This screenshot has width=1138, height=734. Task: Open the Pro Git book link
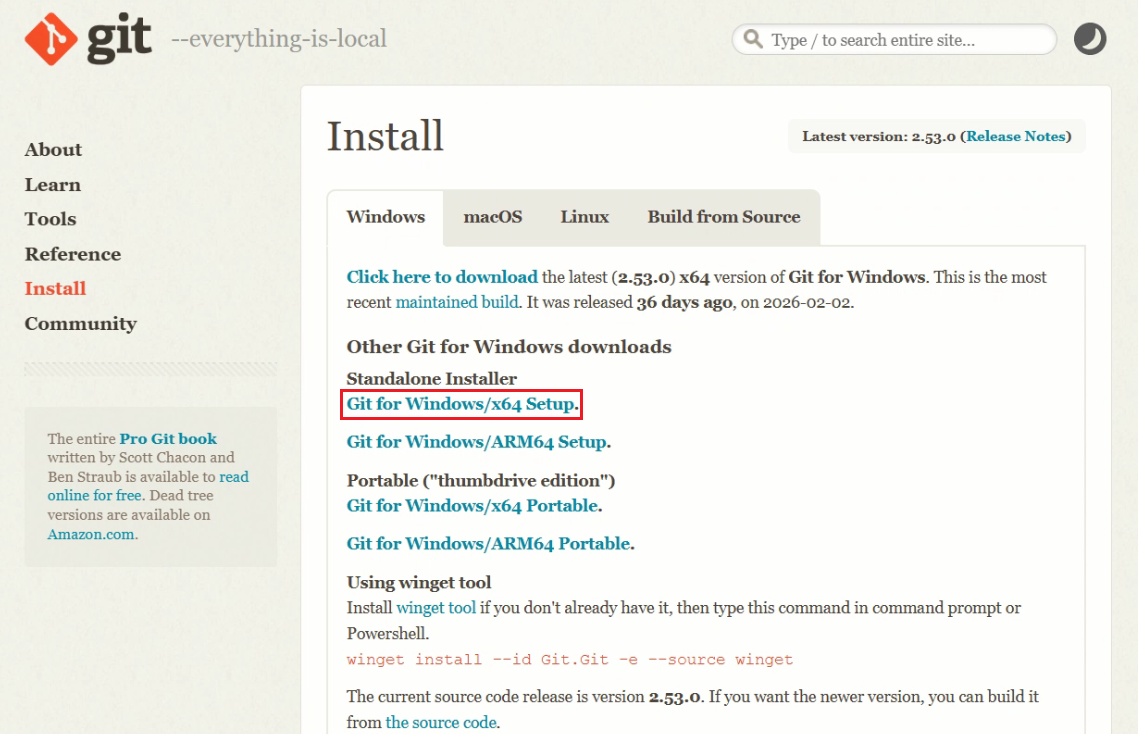168,439
